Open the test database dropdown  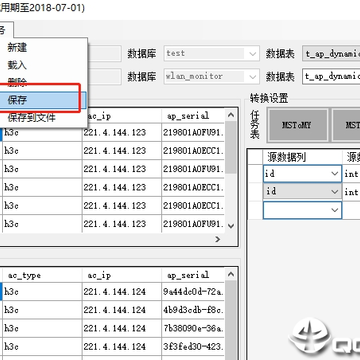tap(253, 53)
